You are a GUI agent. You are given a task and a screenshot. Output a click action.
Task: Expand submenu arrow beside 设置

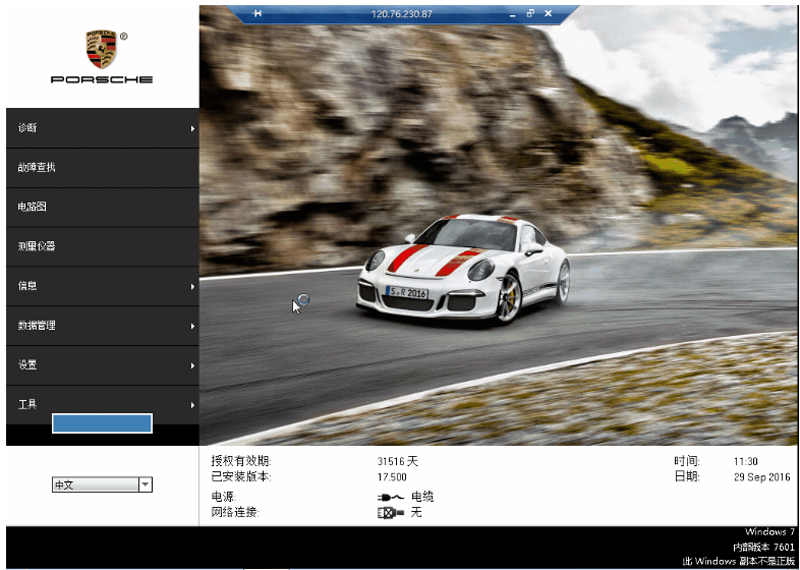[192, 366]
